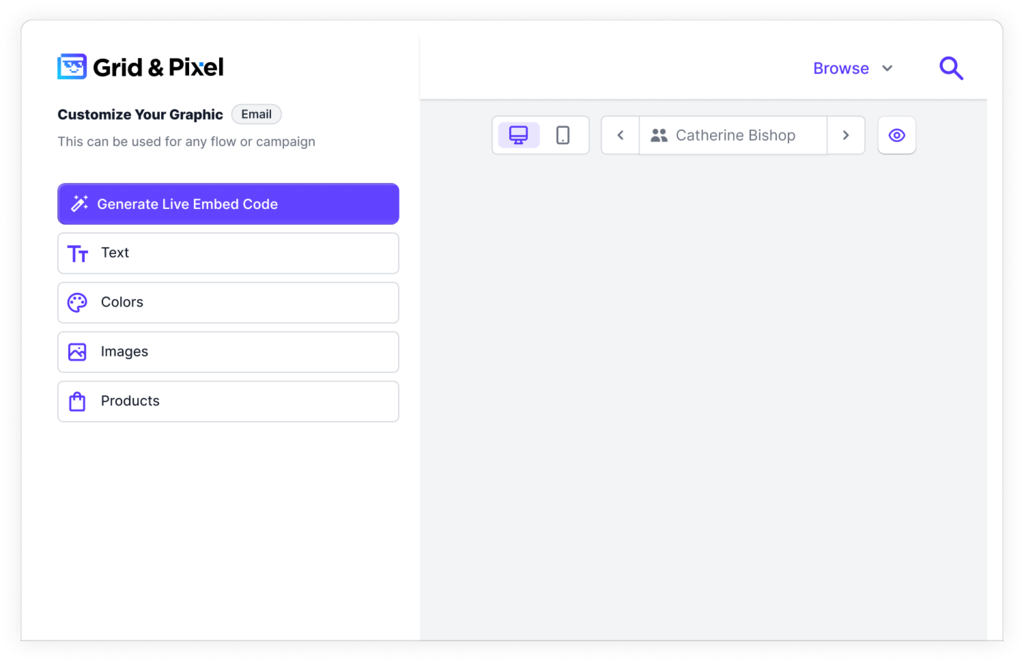Toggle preview with the eye icon
1024x663 pixels.
[897, 135]
